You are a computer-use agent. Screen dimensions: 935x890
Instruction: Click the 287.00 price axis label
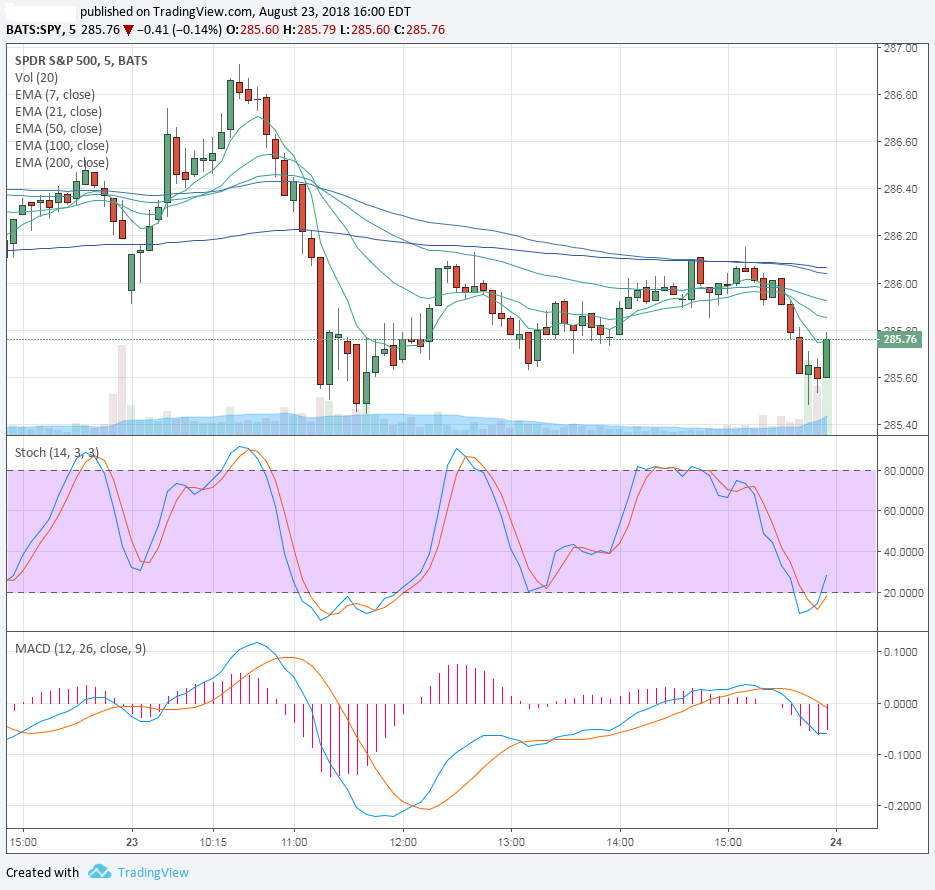900,48
